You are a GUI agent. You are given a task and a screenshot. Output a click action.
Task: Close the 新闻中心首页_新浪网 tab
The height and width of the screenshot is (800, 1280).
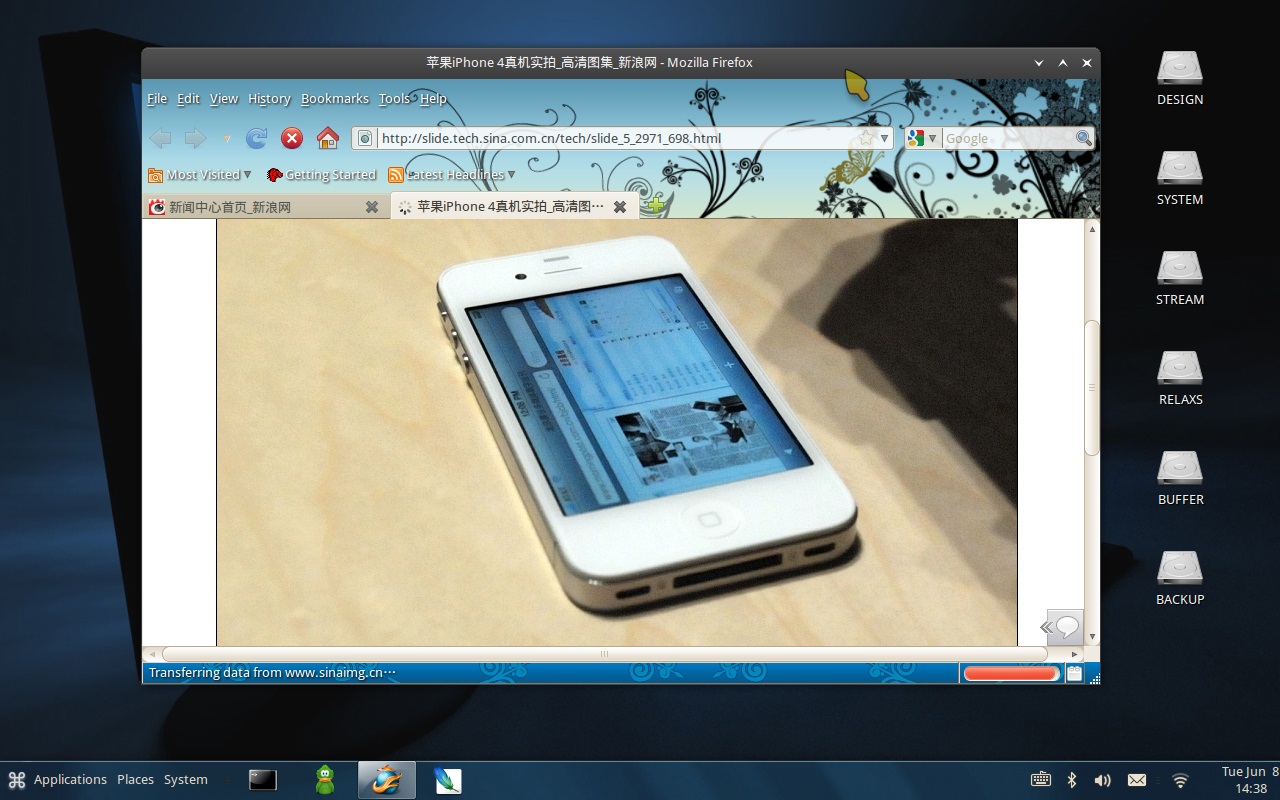372,207
